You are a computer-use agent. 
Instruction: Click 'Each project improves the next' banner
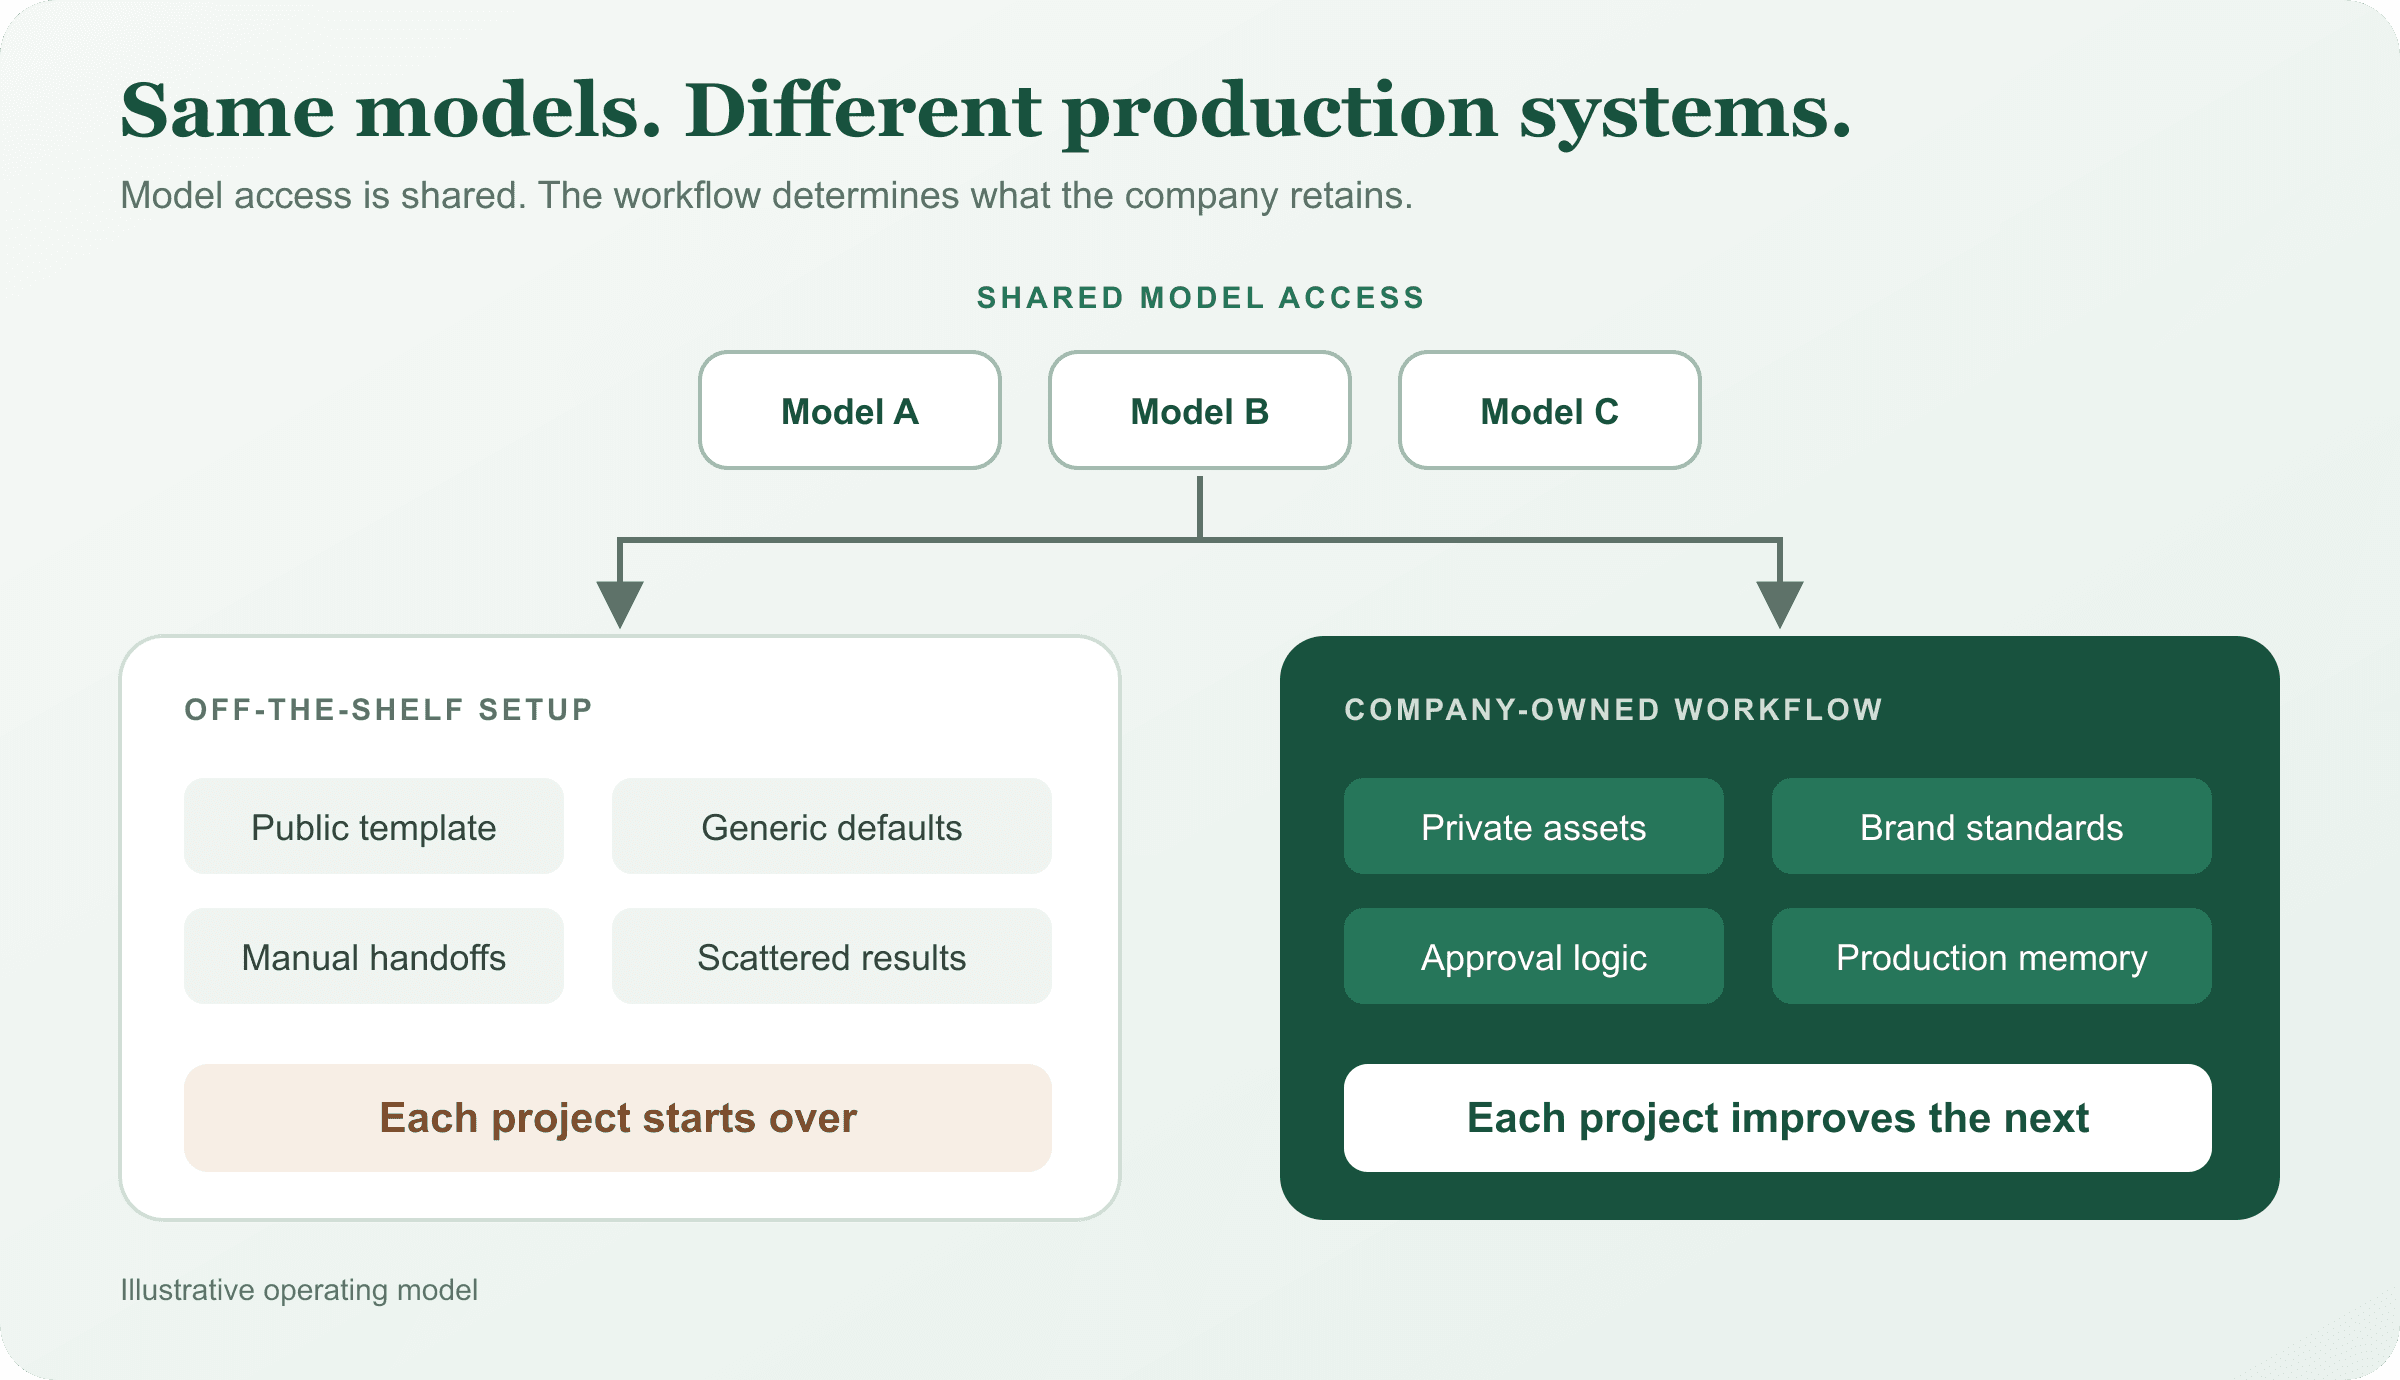(x=1778, y=1118)
